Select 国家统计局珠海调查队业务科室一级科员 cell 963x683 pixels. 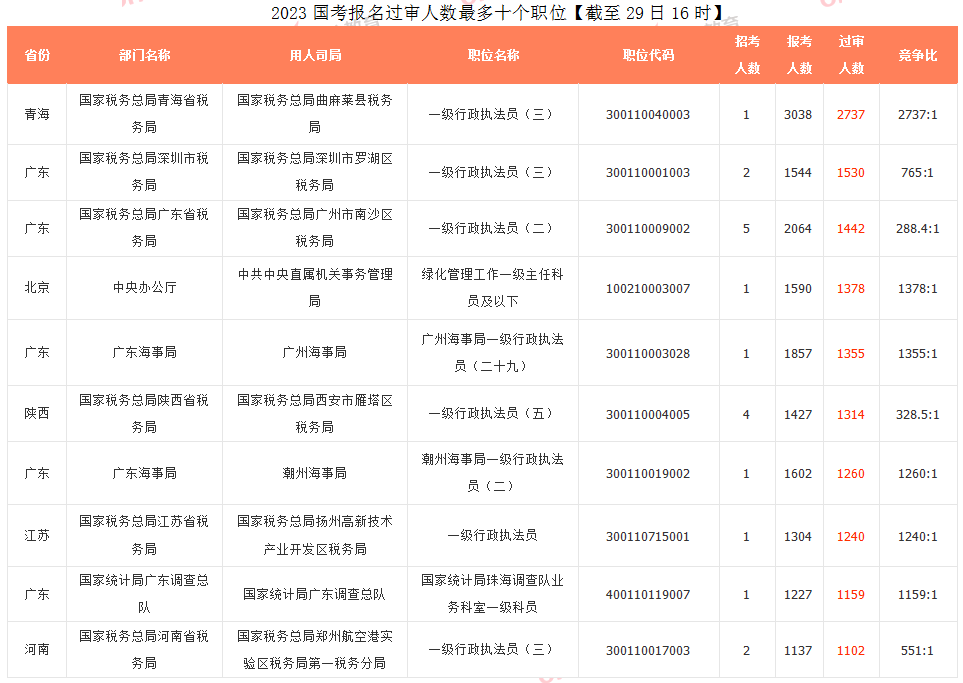point(493,594)
